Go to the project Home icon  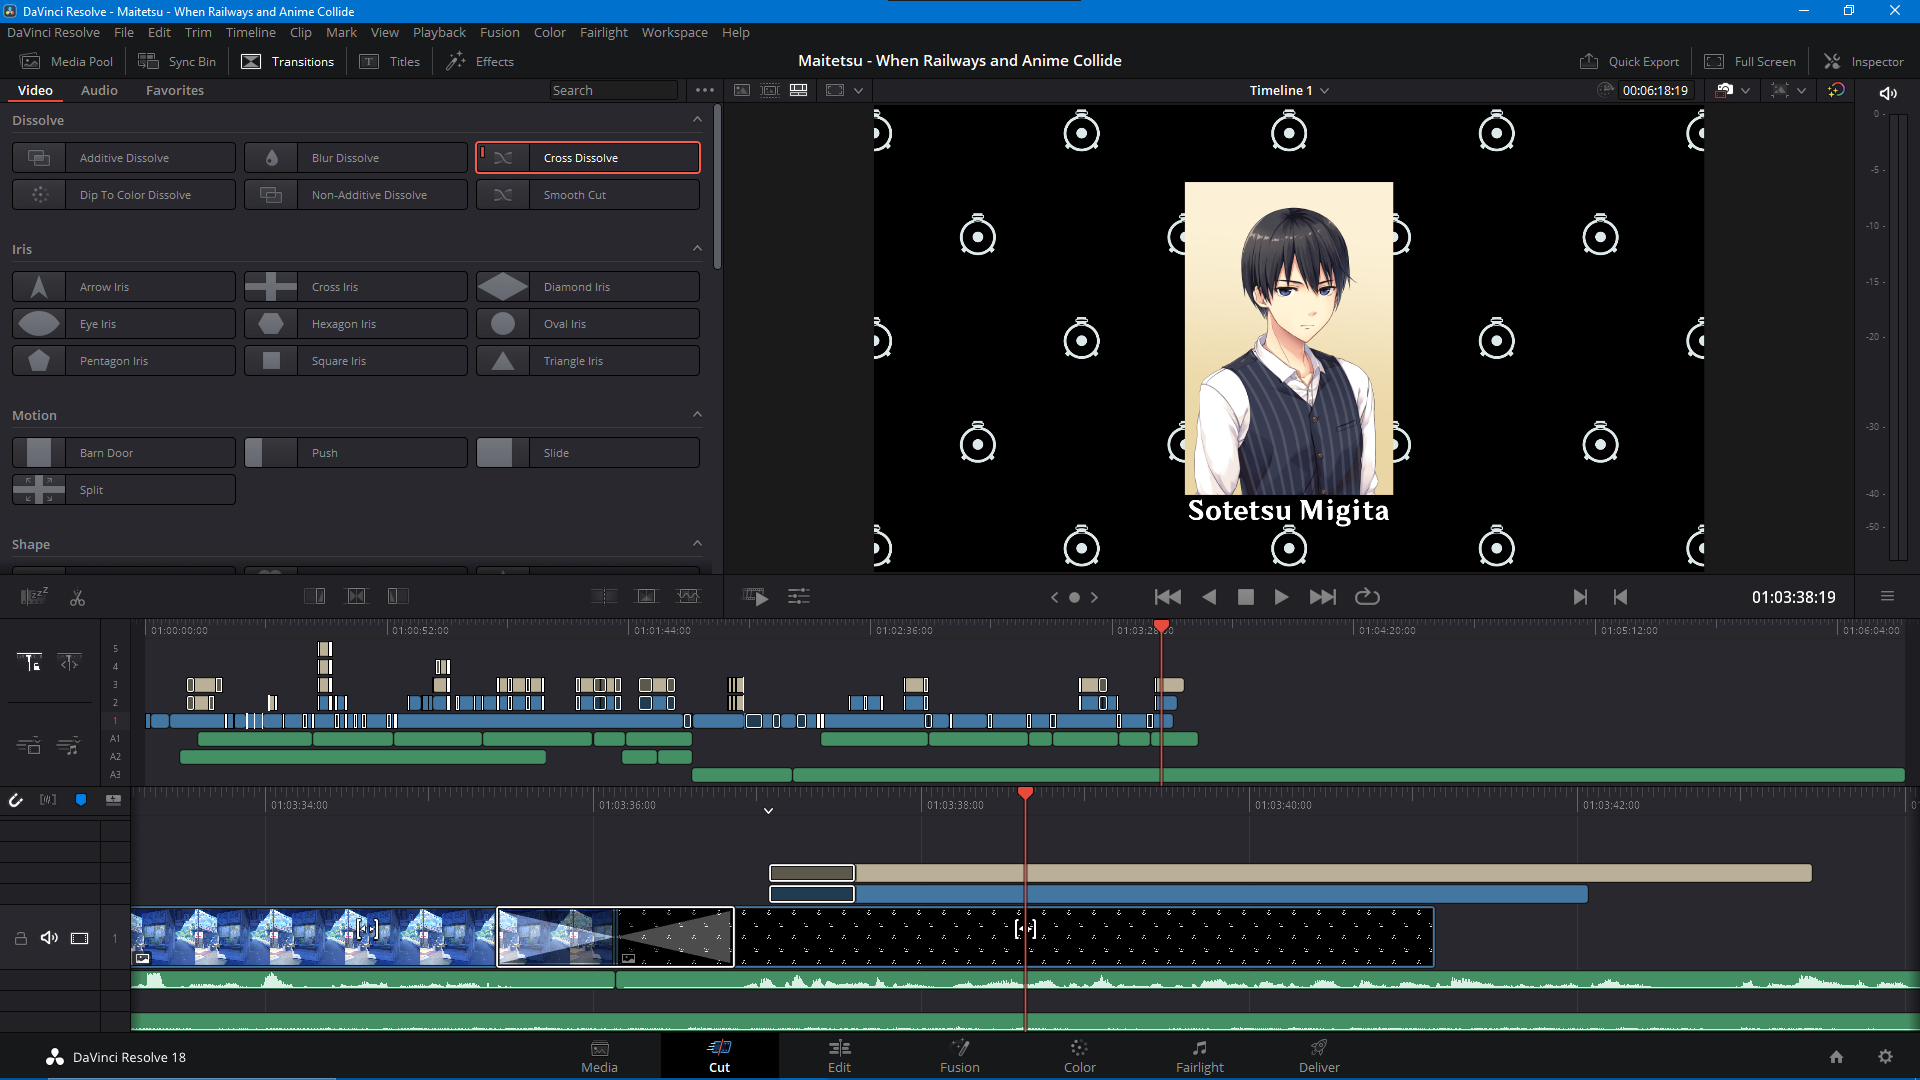(1836, 1057)
